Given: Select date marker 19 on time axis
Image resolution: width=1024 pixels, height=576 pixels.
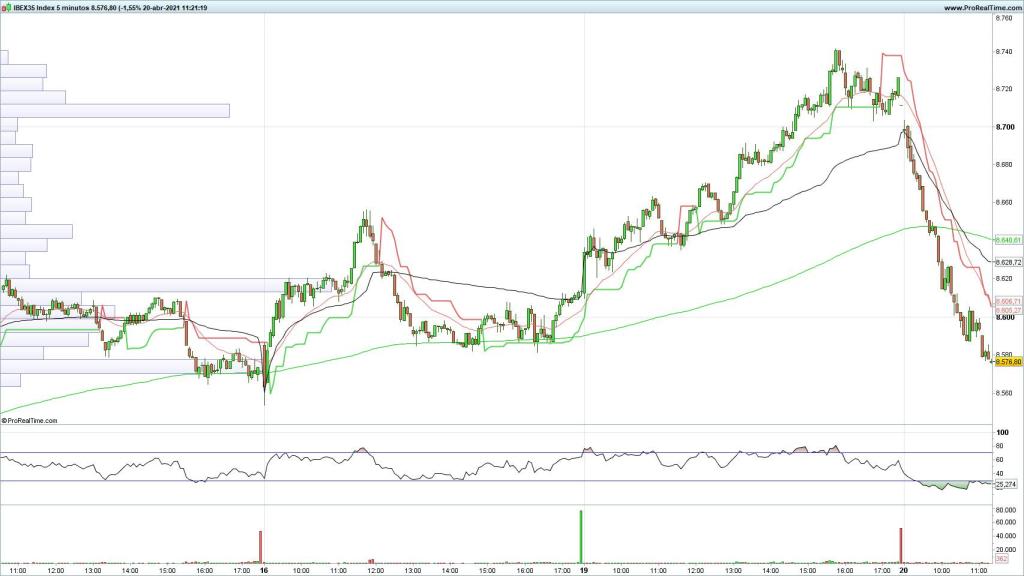Looking at the screenshot, I should click(x=584, y=570).
